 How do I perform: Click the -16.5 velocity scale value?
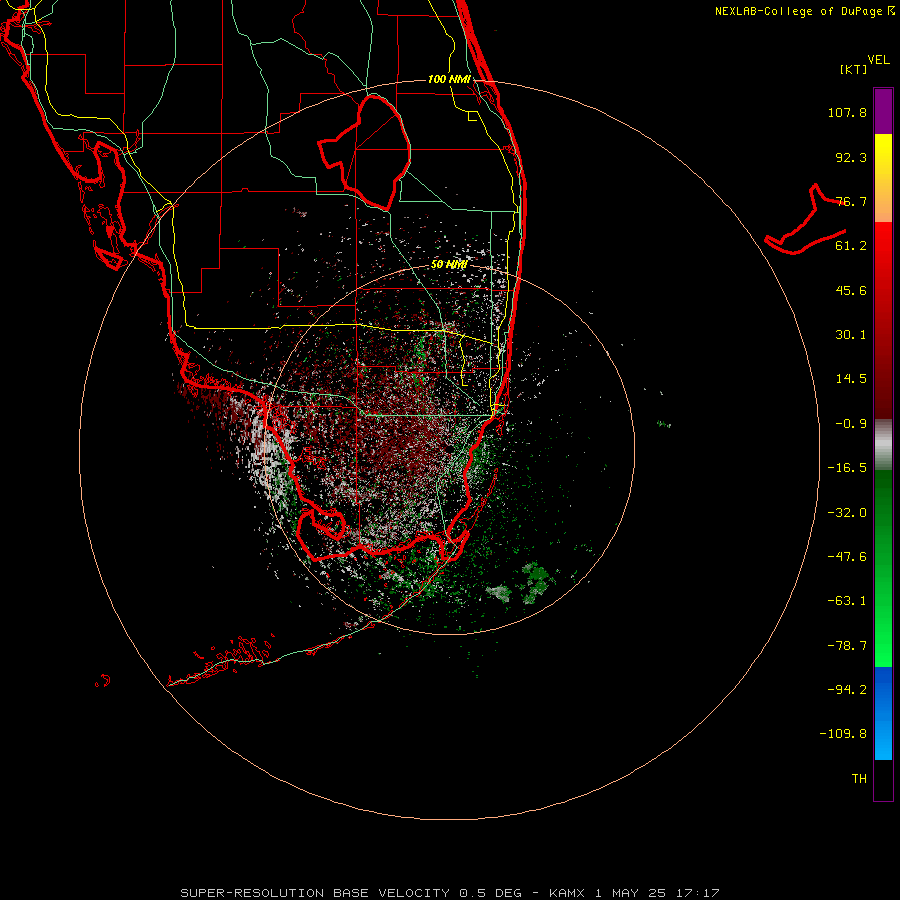tap(847, 468)
